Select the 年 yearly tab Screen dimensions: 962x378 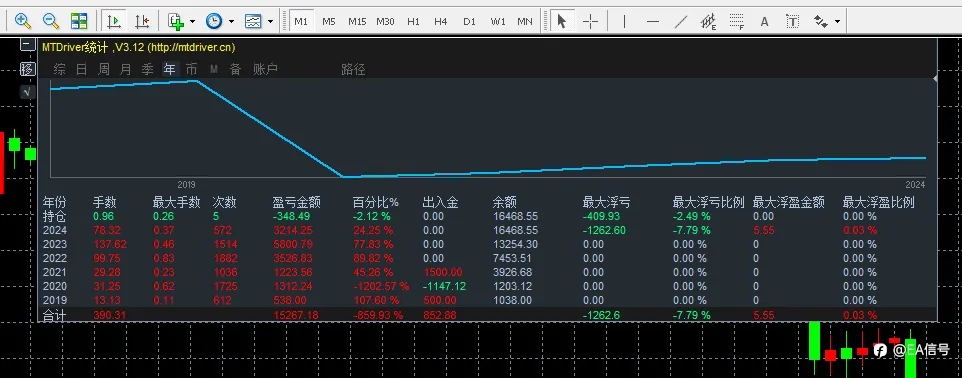169,69
